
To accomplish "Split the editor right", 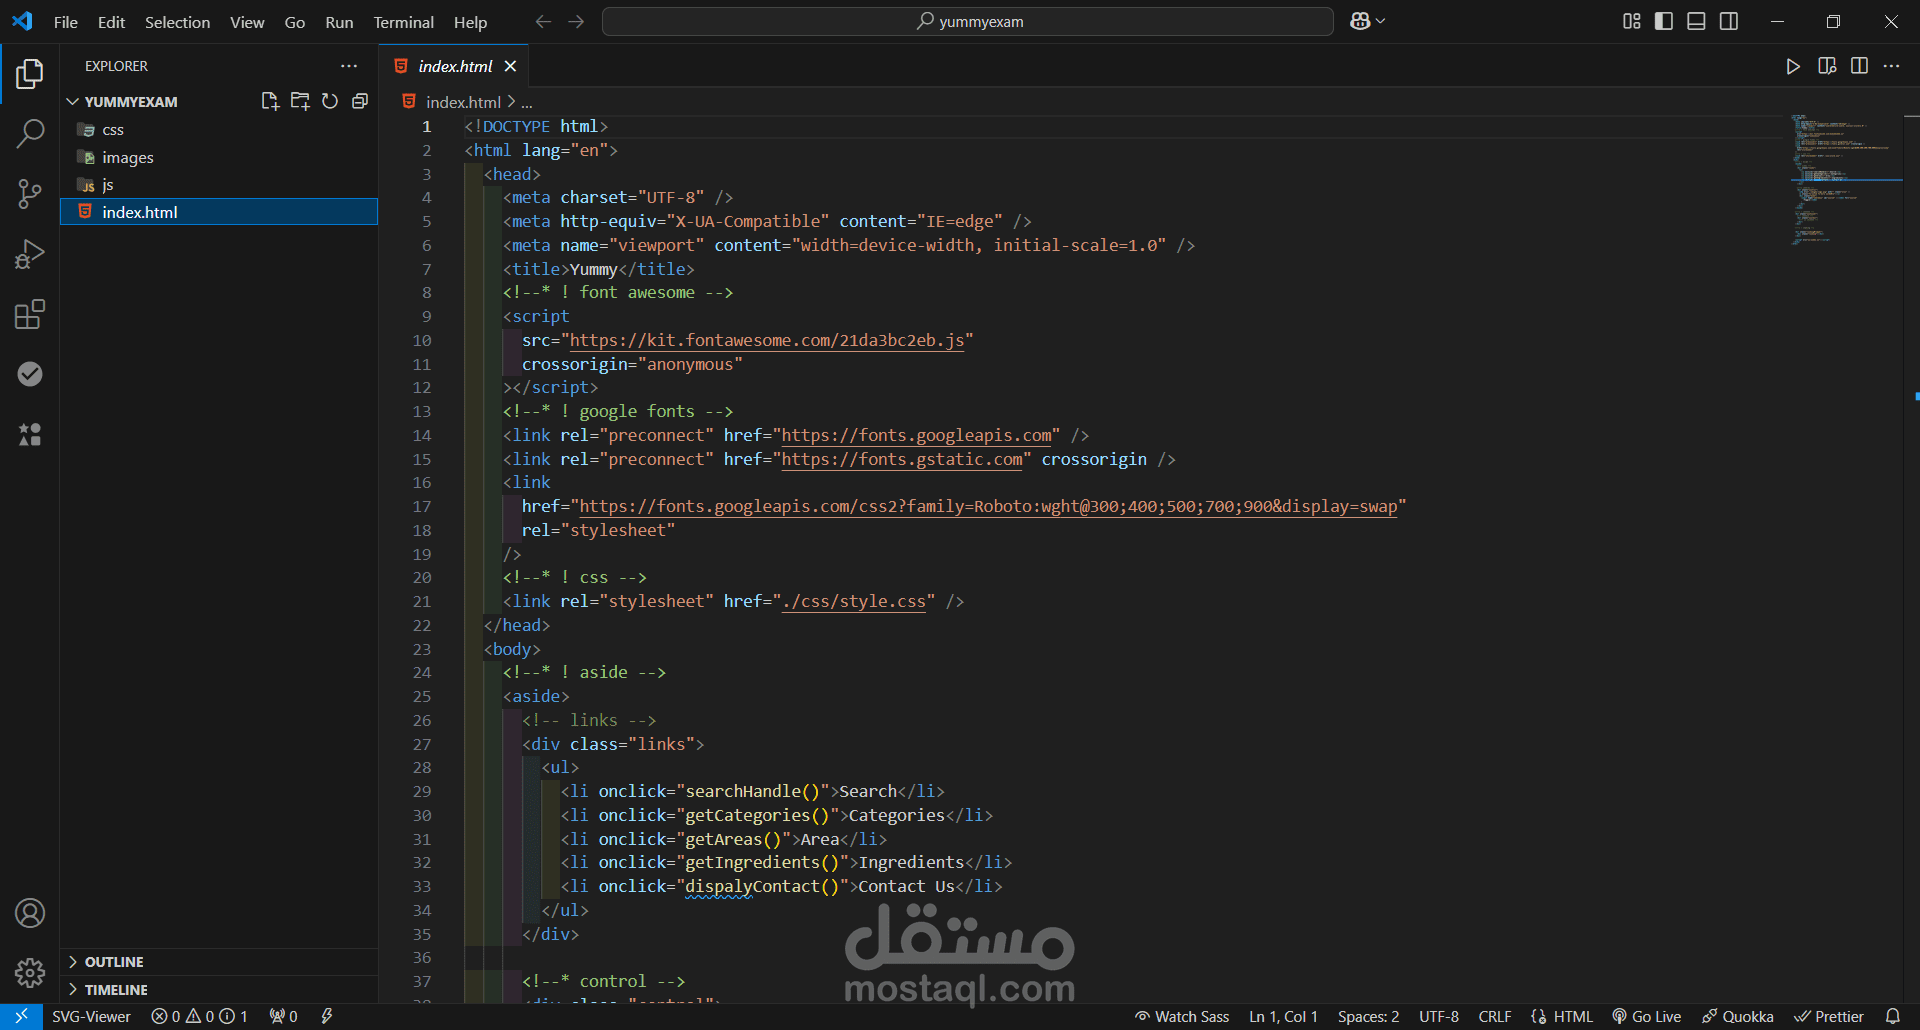I will coord(1859,66).
